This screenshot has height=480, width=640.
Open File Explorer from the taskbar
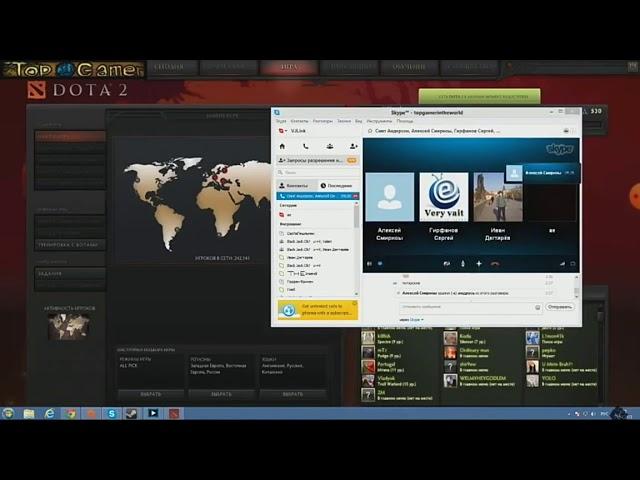click(29, 413)
